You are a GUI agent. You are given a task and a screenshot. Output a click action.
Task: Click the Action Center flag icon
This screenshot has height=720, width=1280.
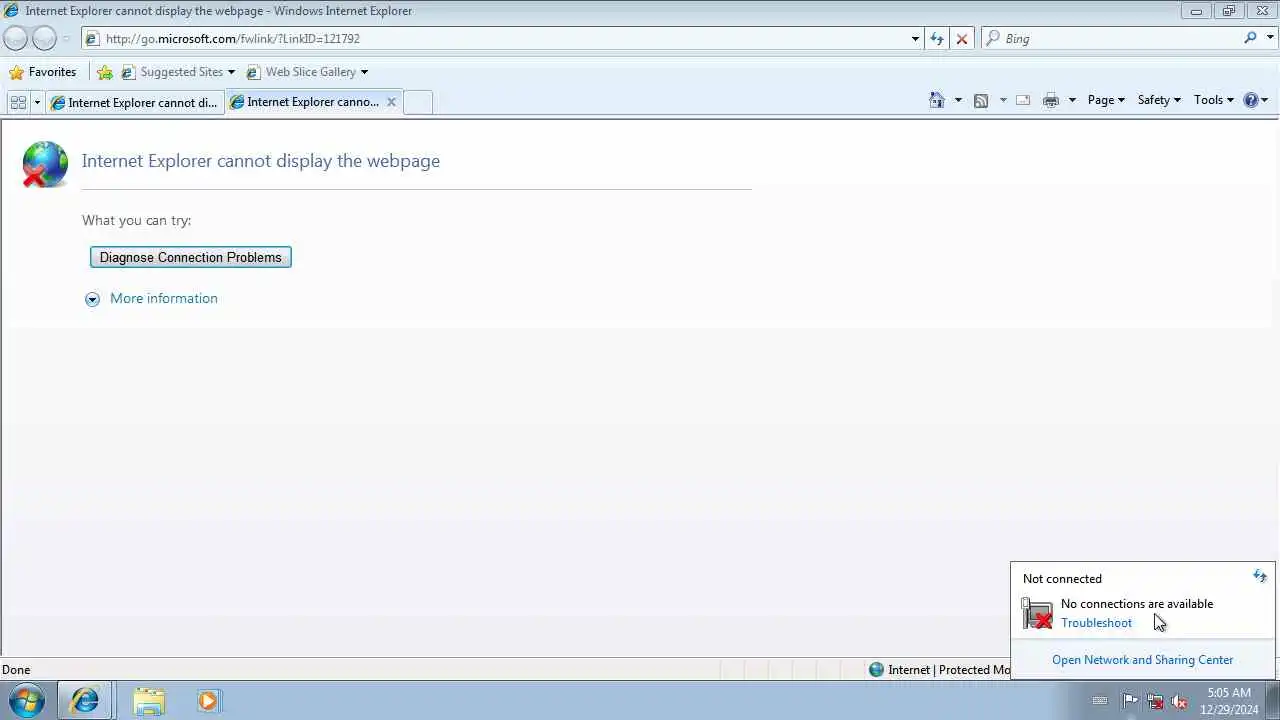point(1130,701)
